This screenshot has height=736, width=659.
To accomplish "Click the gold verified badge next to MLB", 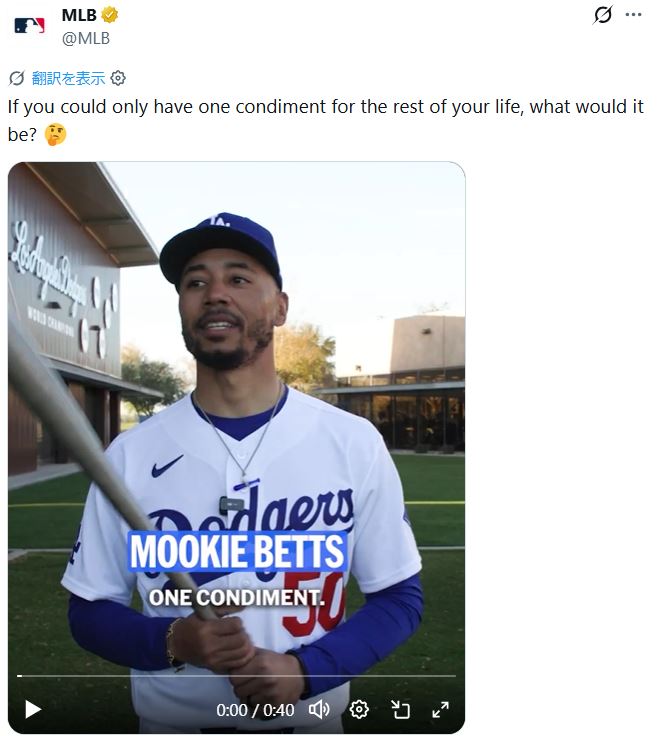I will (111, 15).
